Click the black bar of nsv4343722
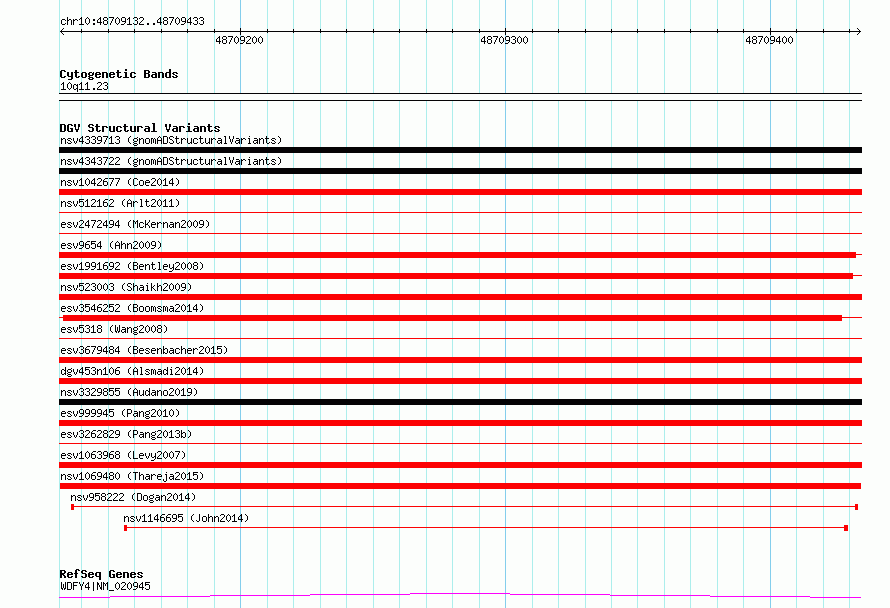 [x=460, y=171]
